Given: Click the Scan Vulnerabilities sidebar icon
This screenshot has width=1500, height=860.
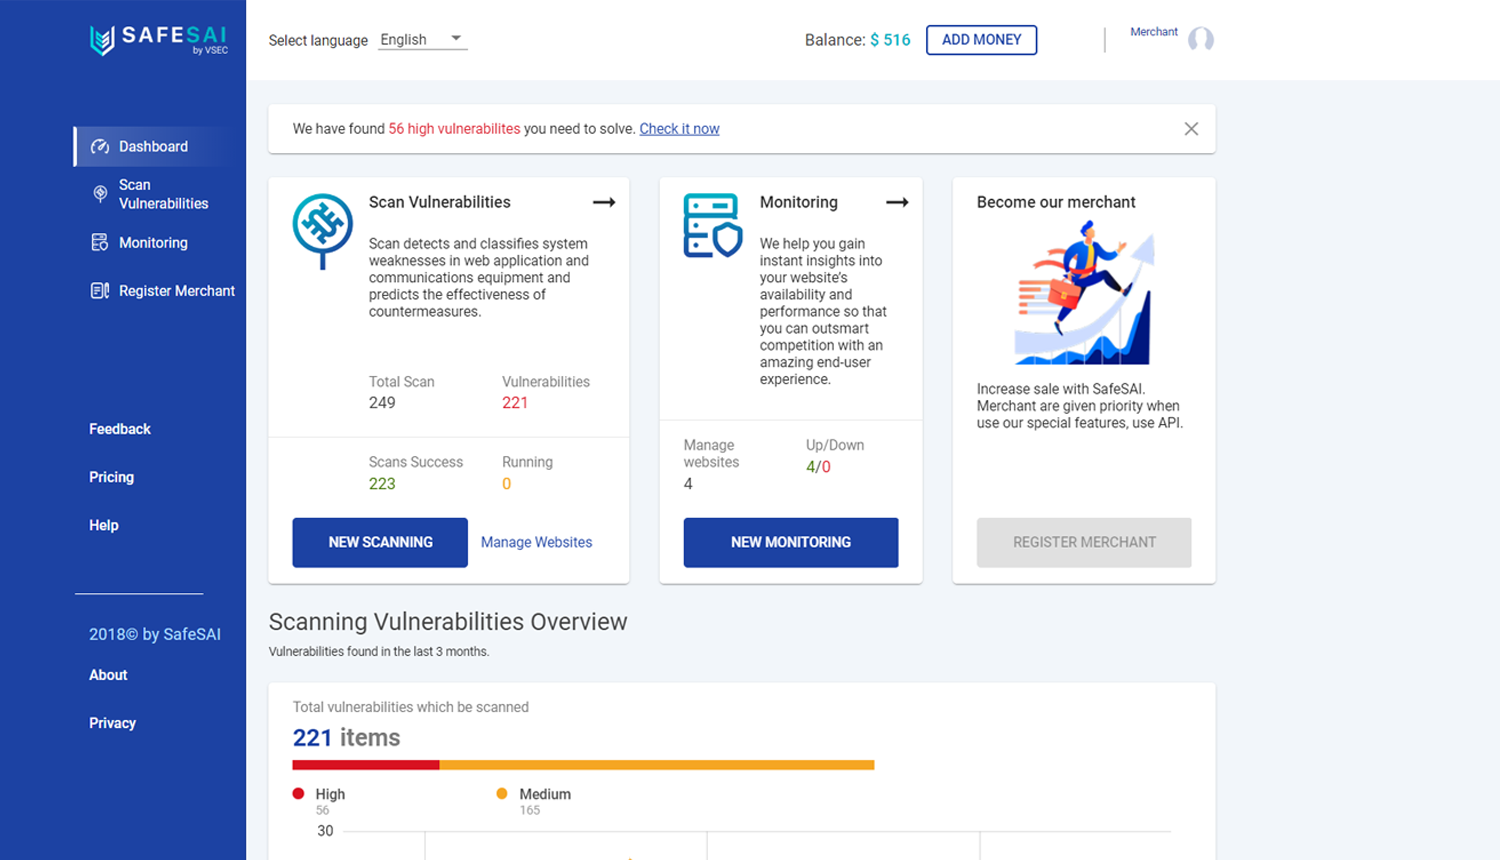Looking at the screenshot, I should click(x=100, y=194).
